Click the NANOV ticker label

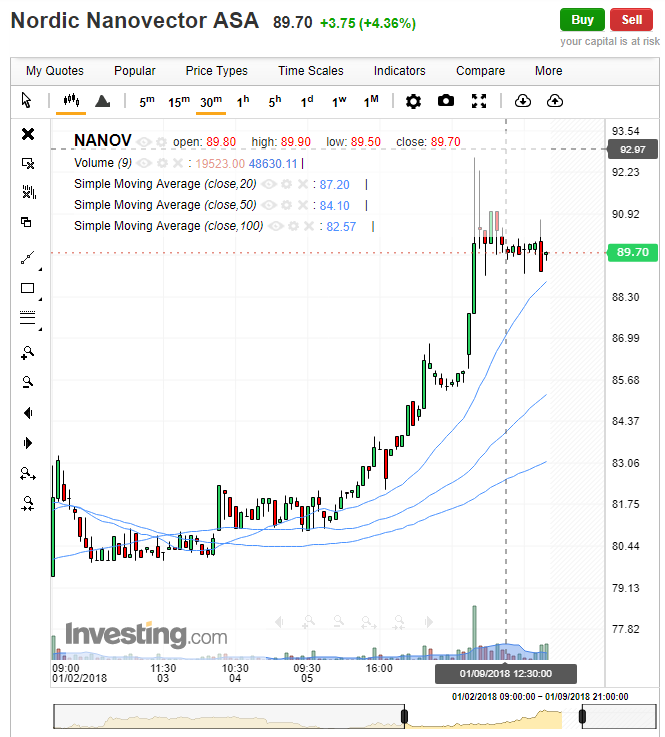tap(102, 141)
